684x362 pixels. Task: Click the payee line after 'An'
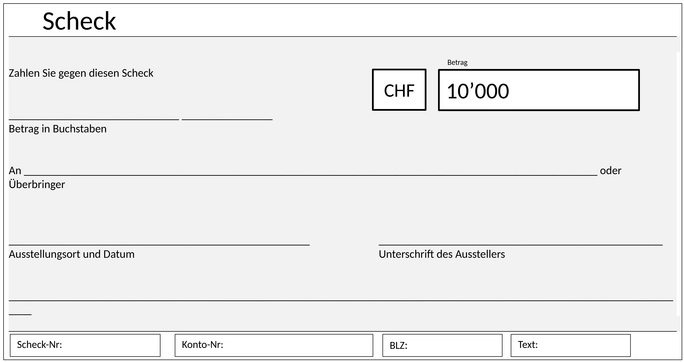[x=311, y=175]
